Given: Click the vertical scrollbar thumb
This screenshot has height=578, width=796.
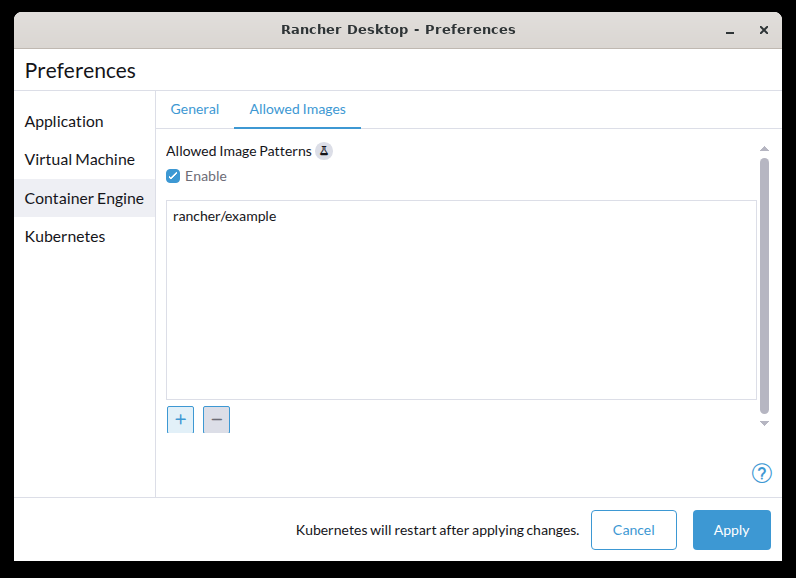Looking at the screenshot, I should pos(764,285).
